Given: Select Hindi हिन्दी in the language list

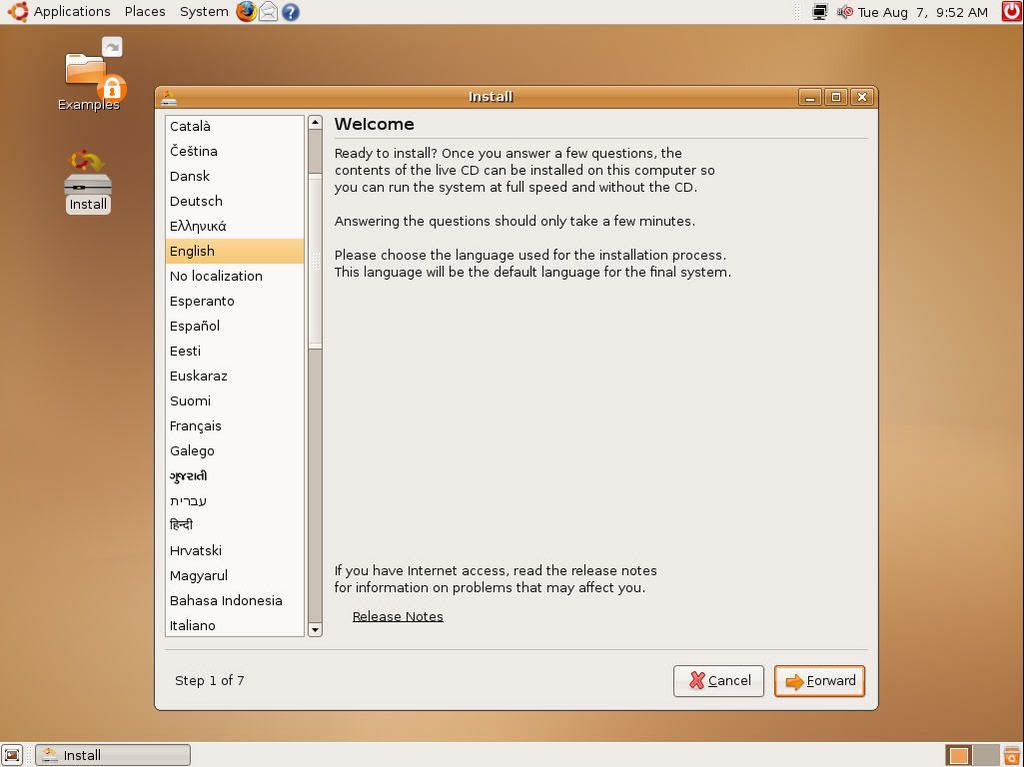Looking at the screenshot, I should (x=234, y=525).
